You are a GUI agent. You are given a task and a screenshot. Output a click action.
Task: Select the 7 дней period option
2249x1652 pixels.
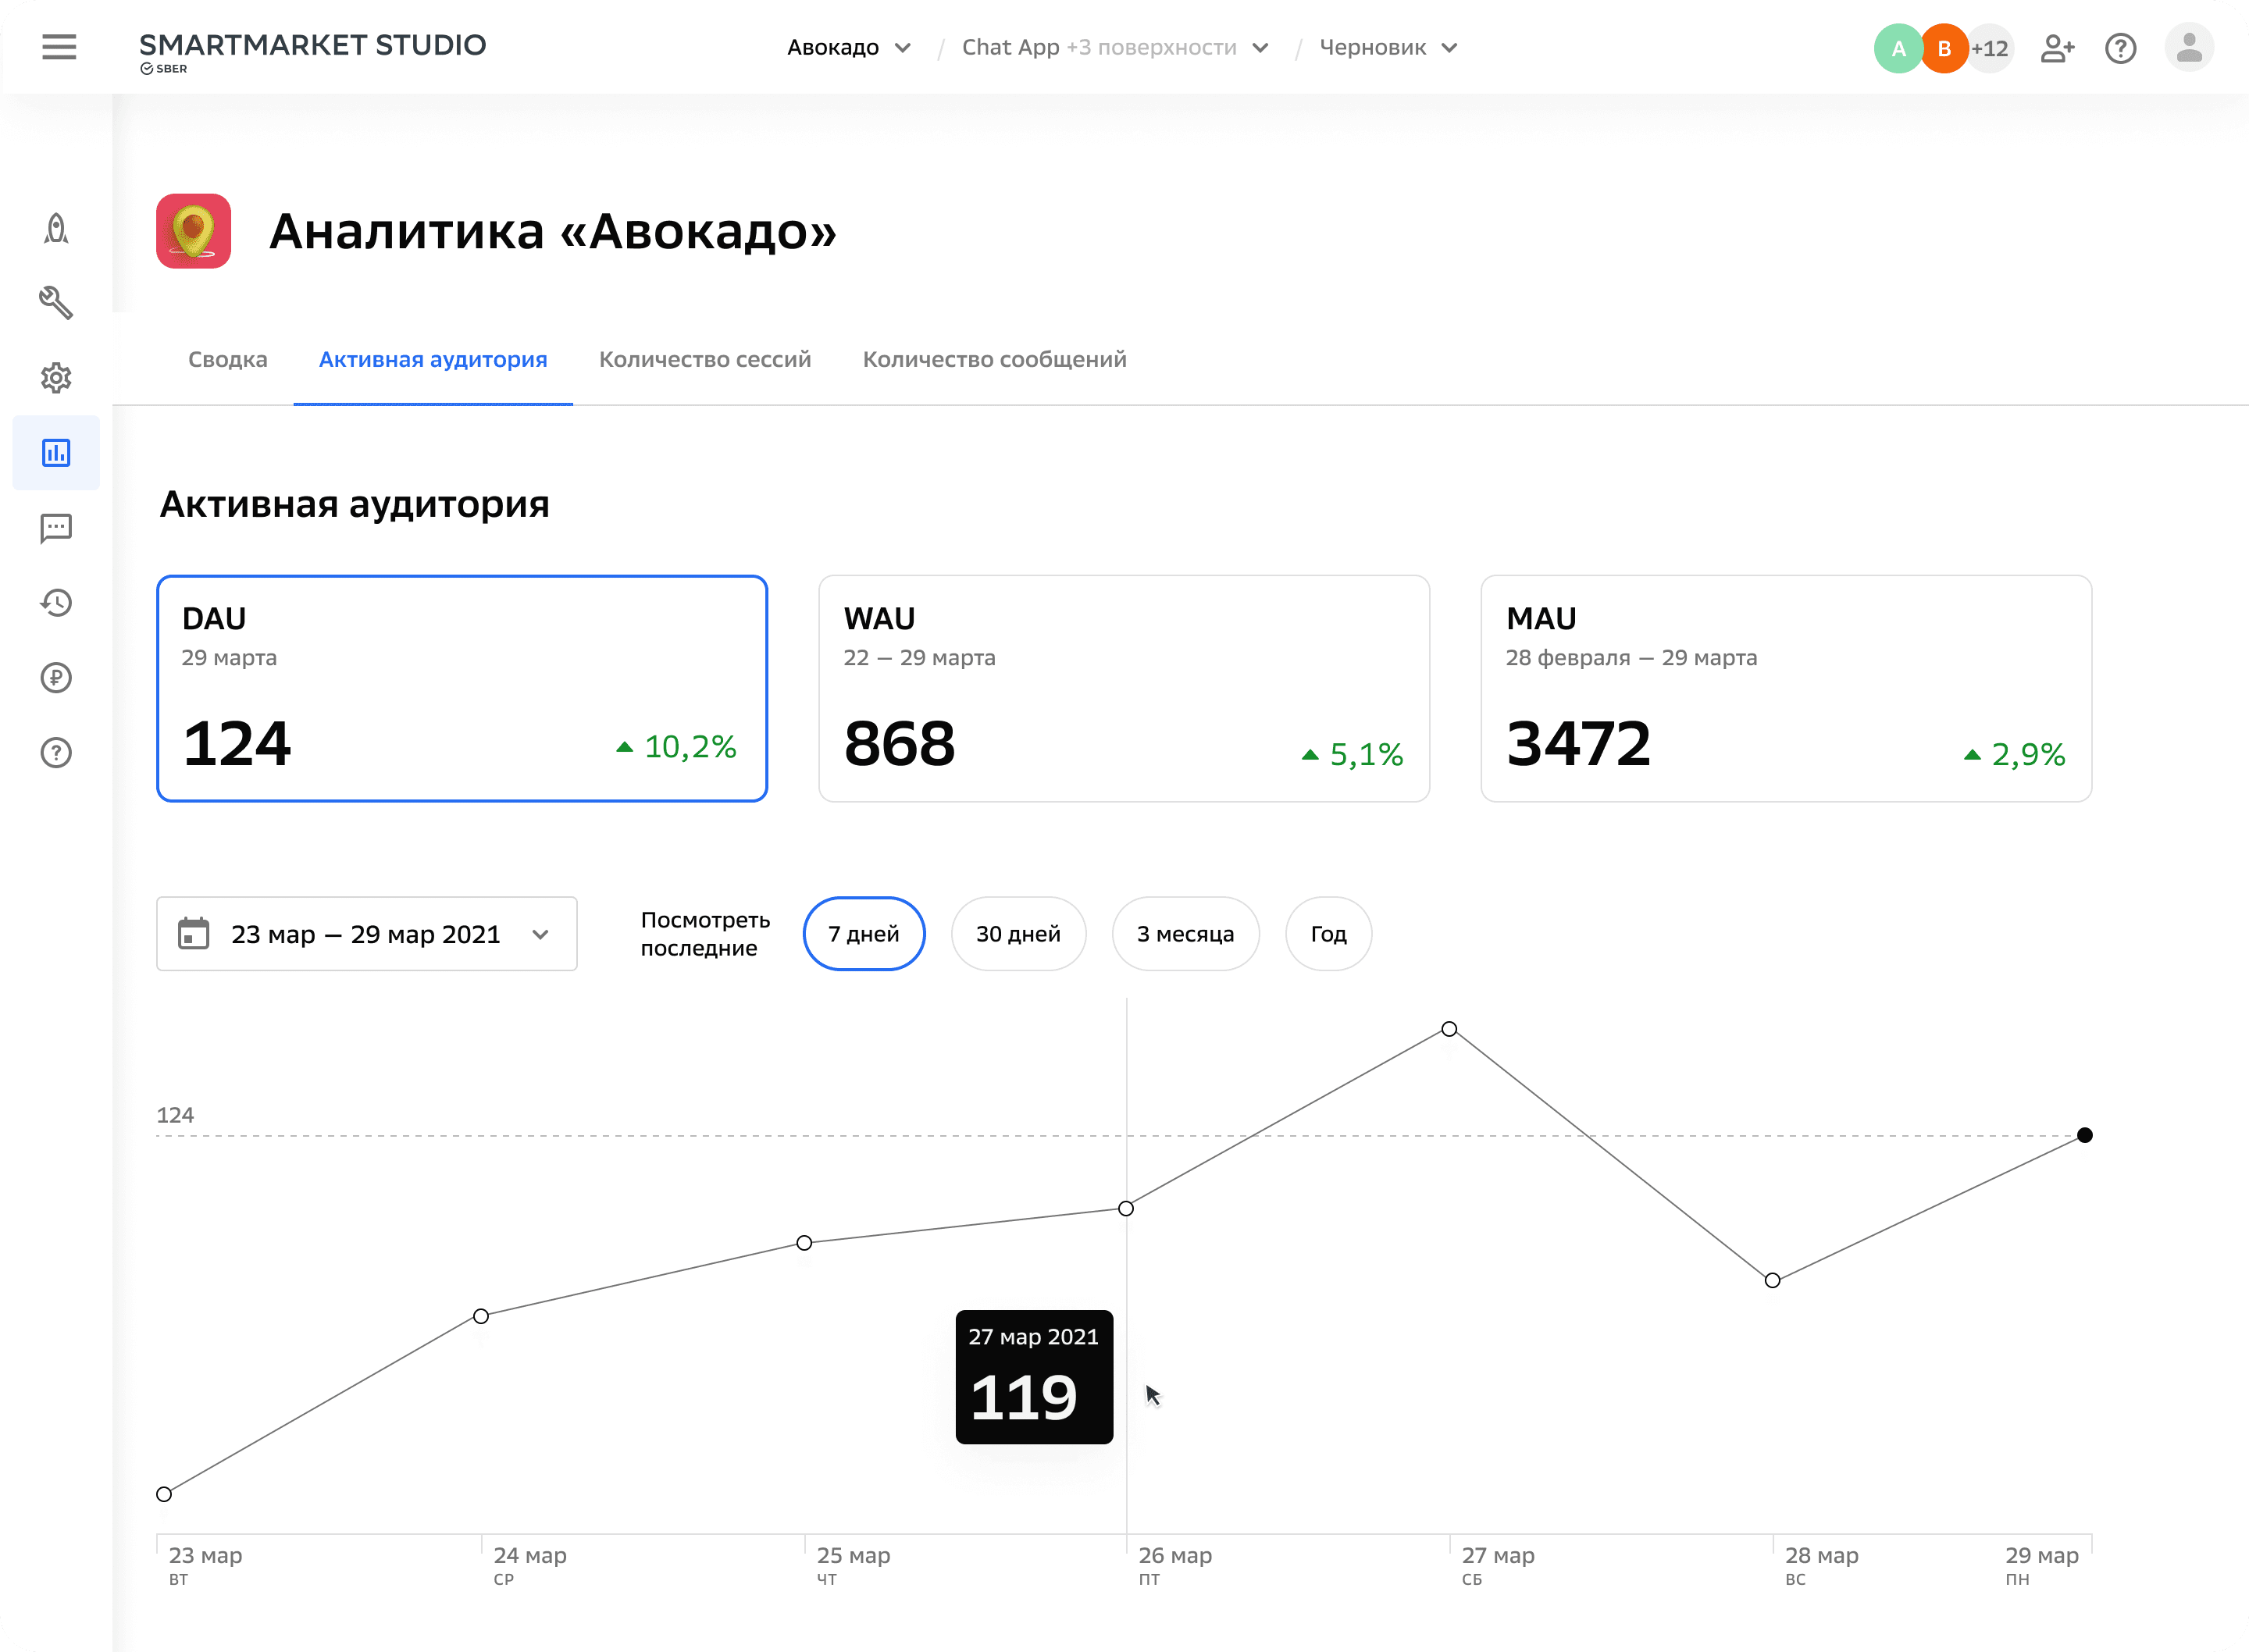pyautogui.click(x=863, y=934)
